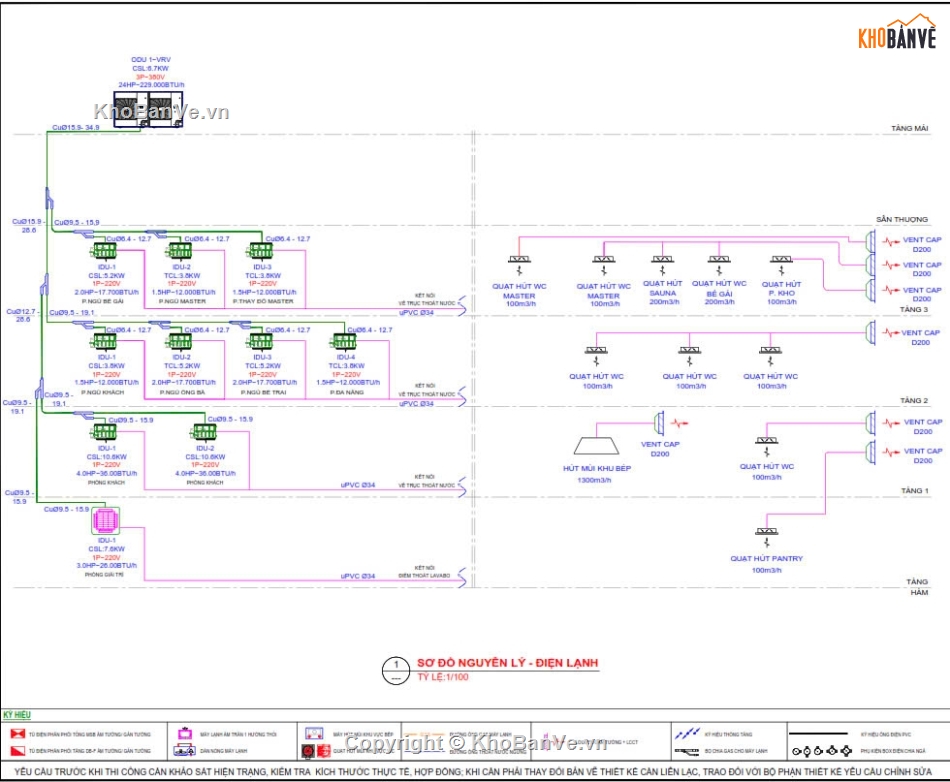Click the drain arrow at ĐIỂM THOÁT LAVABO
Screen dimensions: 950x782
(x=462, y=577)
